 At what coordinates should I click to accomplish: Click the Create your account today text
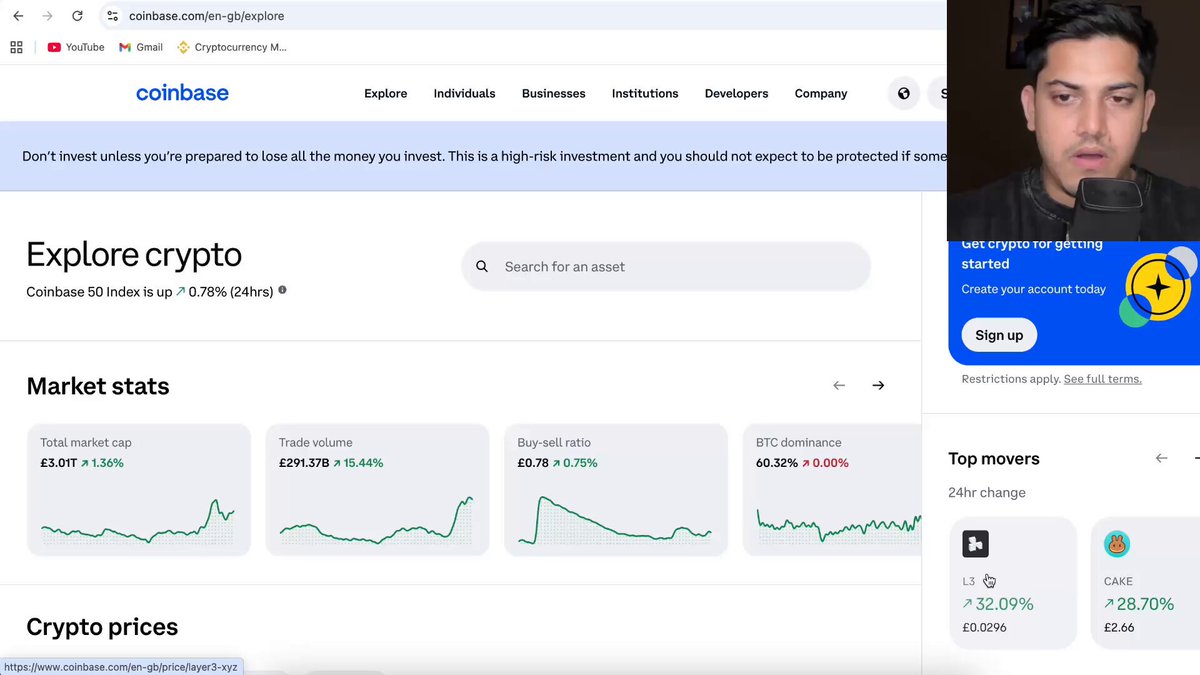[x=1034, y=289]
